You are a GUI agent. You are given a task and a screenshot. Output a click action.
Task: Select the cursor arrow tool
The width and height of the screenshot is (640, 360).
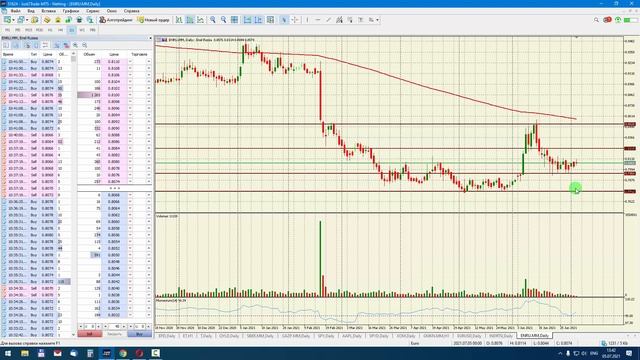click(284, 20)
